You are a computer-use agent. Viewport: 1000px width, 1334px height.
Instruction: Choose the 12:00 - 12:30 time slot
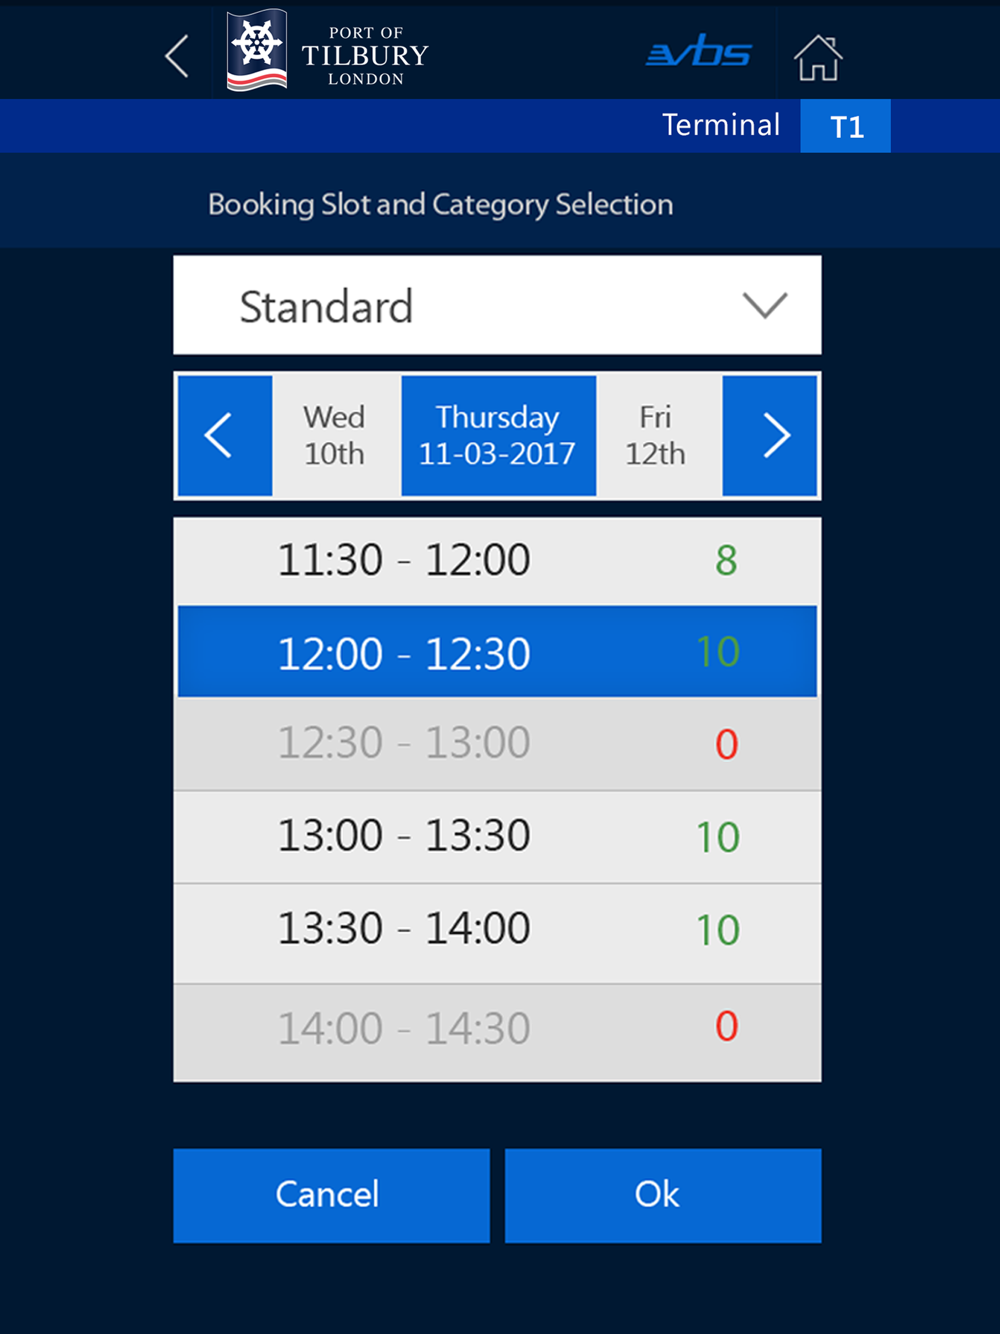click(497, 652)
